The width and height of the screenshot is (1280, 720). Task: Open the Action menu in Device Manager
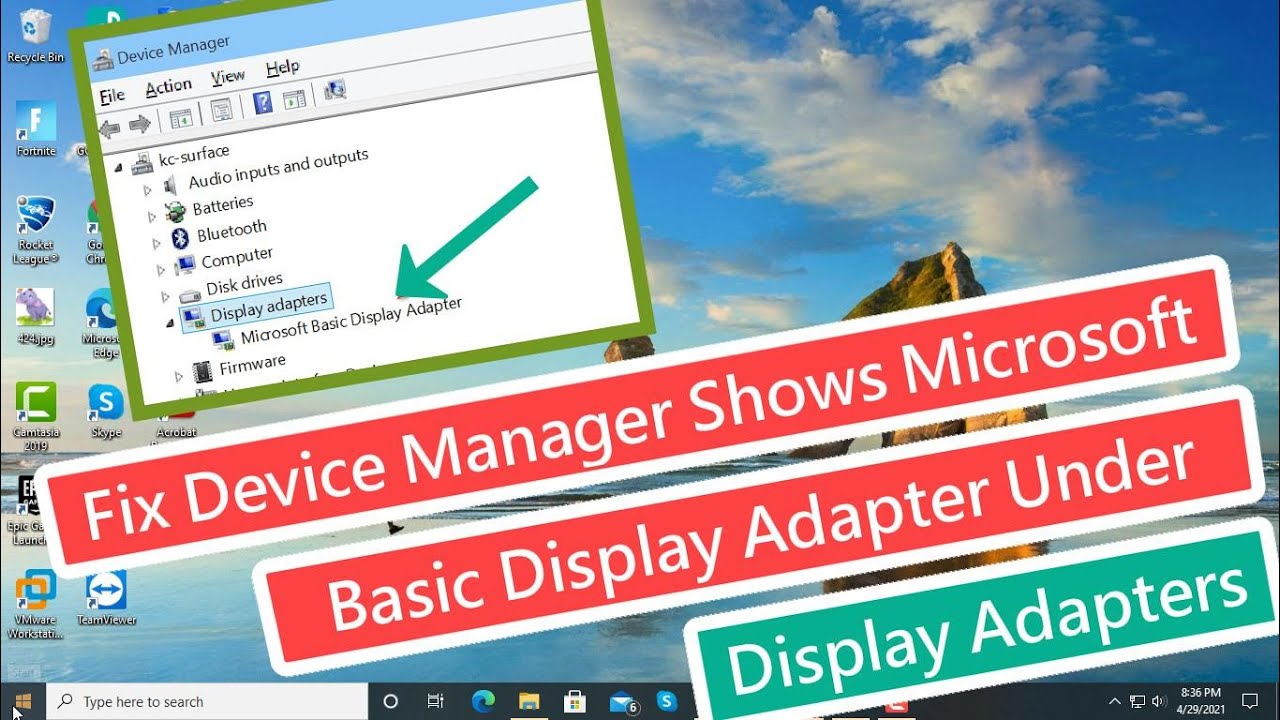[x=168, y=87]
